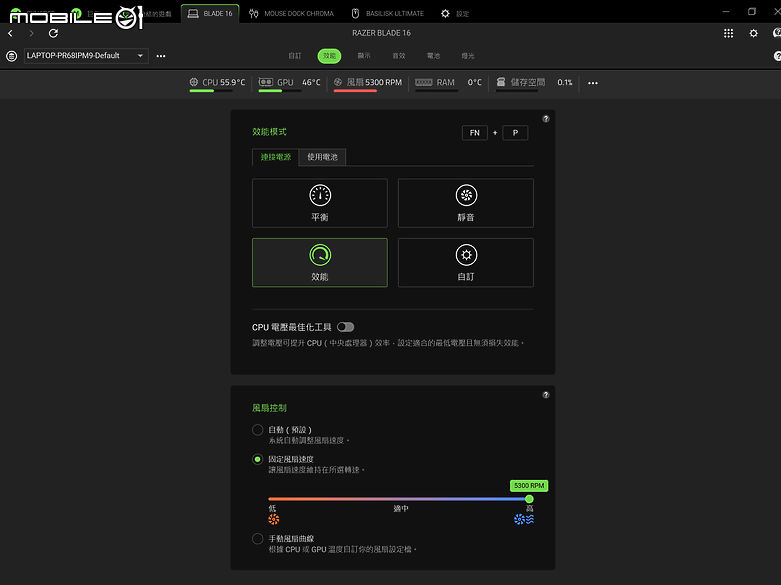Screen dimensions: 781x585
Task: Click the high fan speed blue icon
Action: click(524, 519)
